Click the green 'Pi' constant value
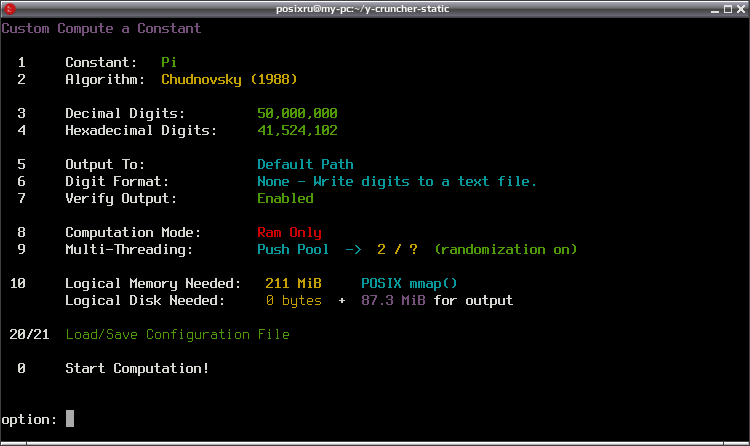 [x=169, y=63]
